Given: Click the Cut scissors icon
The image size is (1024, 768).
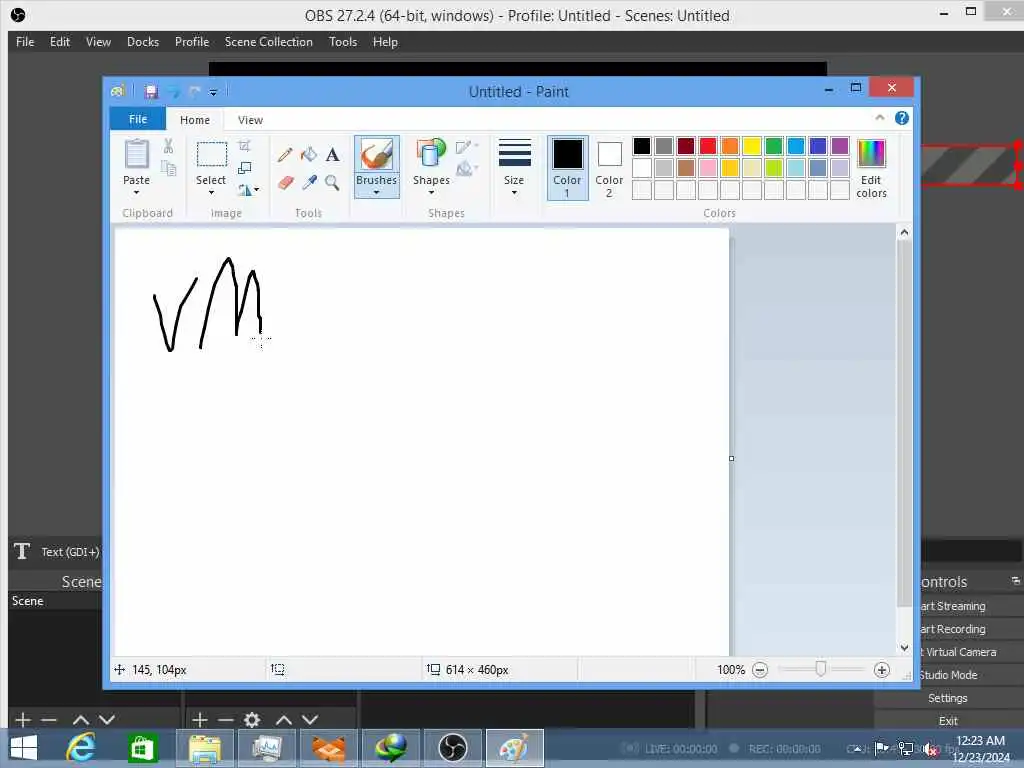Looking at the screenshot, I should click(x=168, y=146).
